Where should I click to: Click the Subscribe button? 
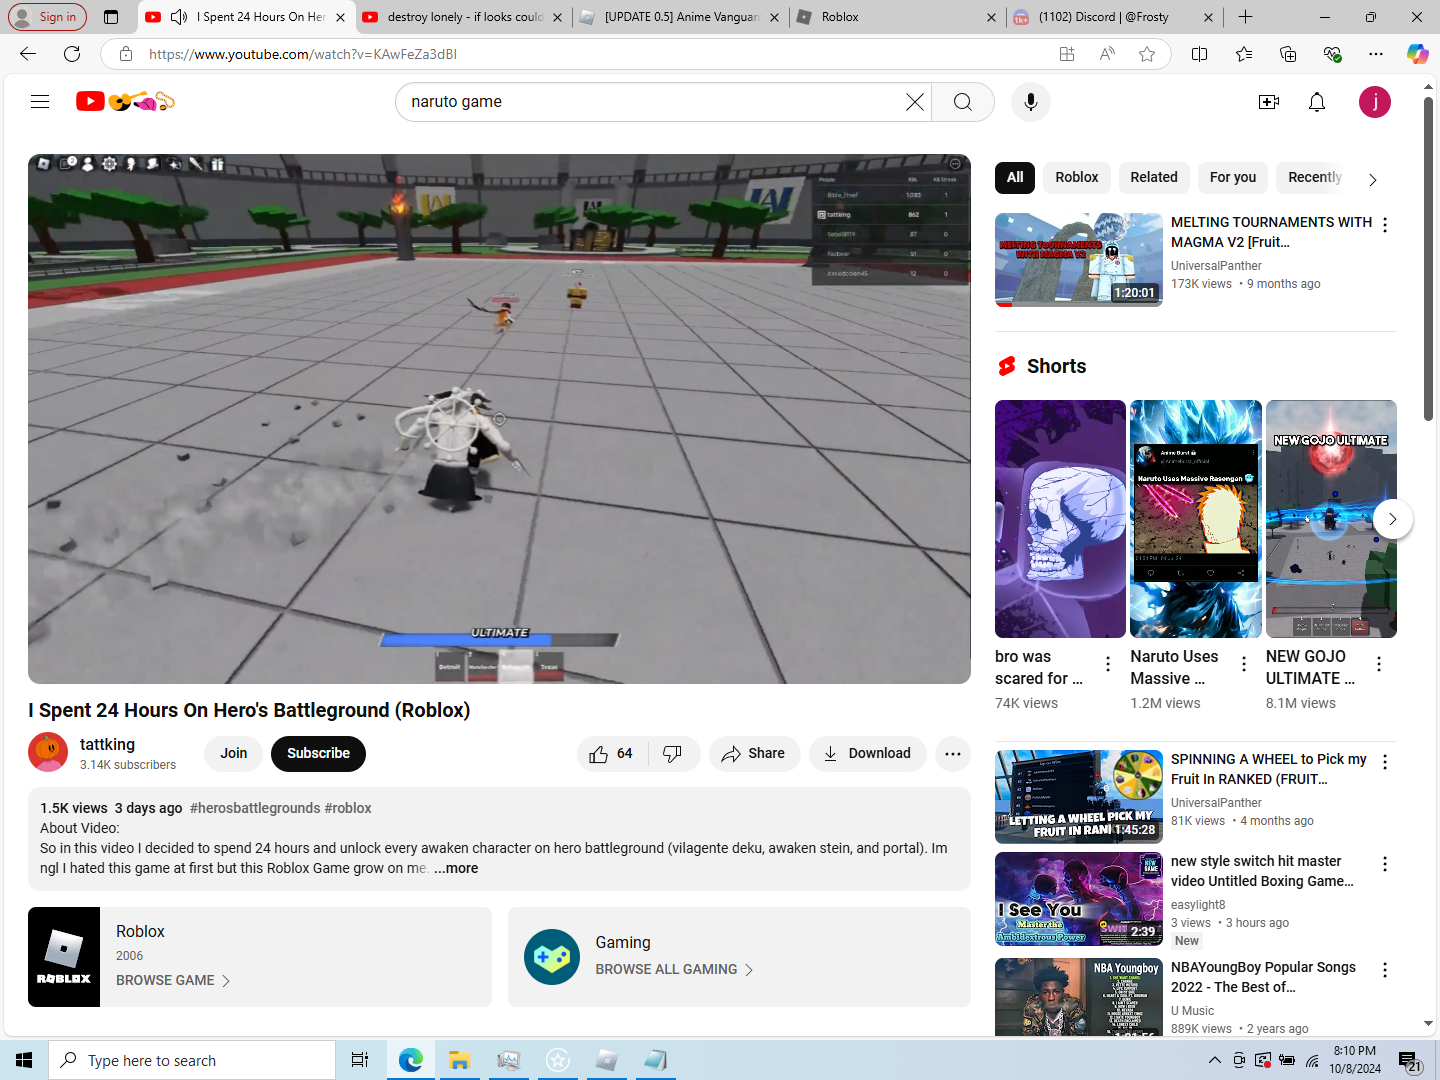[318, 754]
